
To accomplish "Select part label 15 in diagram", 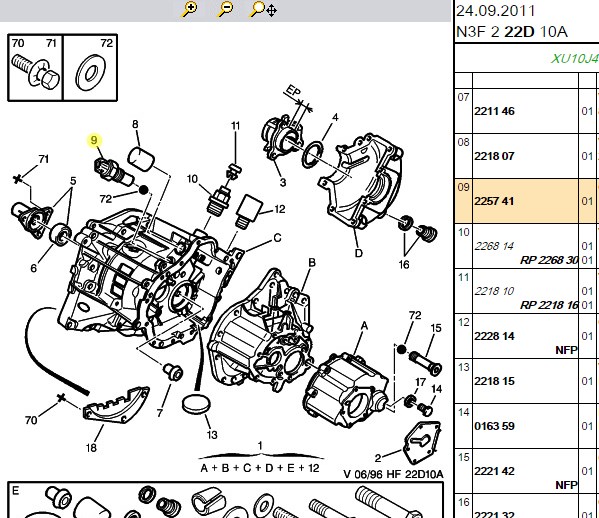I will 435,328.
